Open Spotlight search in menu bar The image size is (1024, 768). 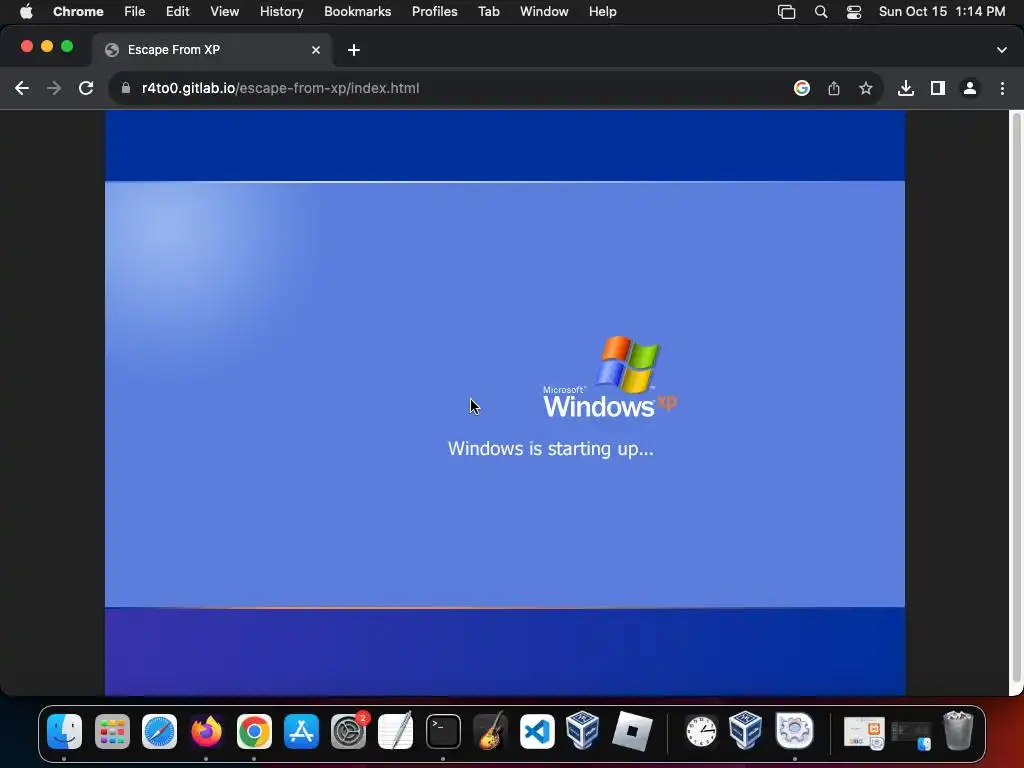[821, 12]
